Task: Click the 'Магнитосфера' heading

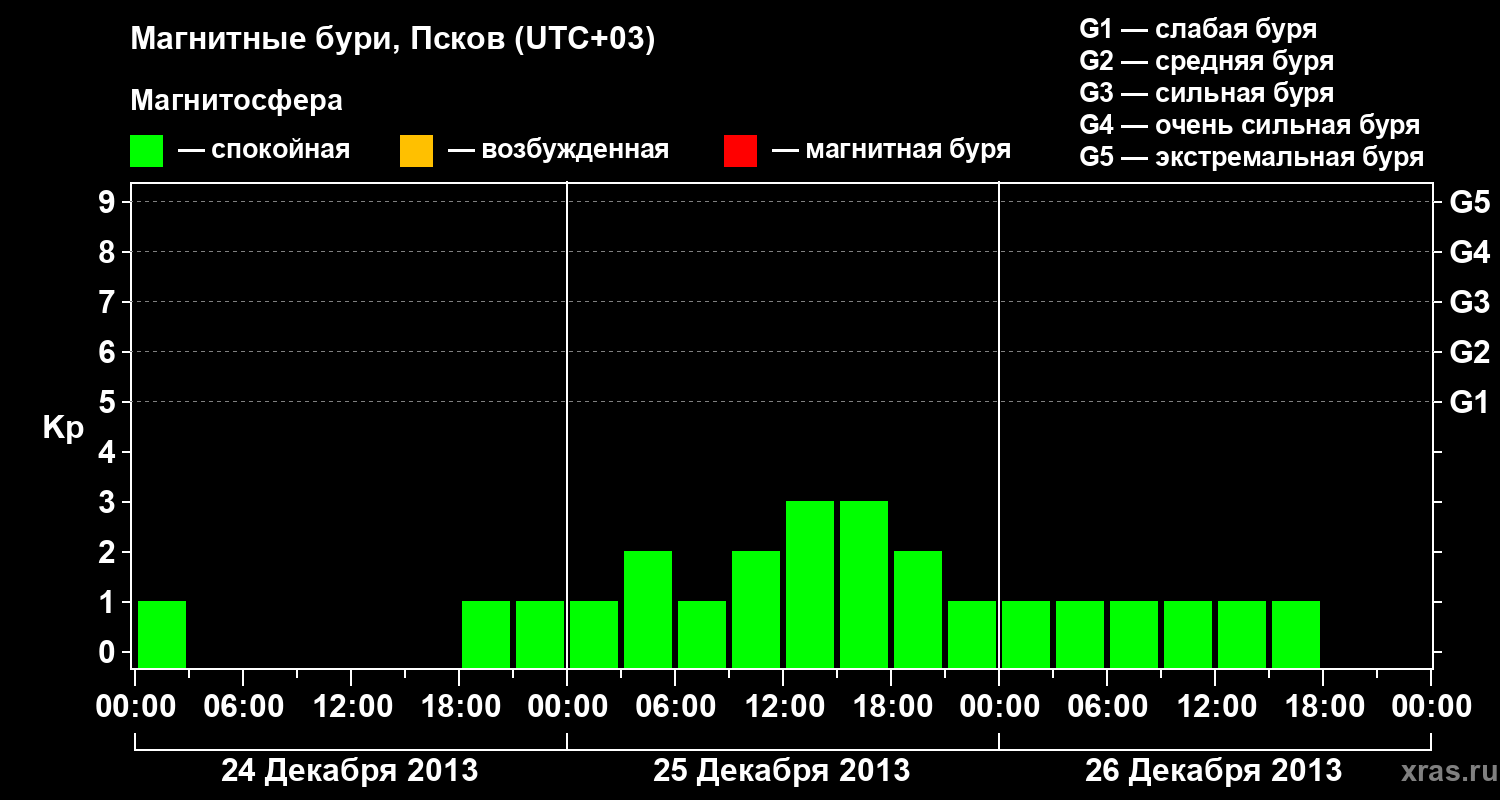Action: point(236,101)
